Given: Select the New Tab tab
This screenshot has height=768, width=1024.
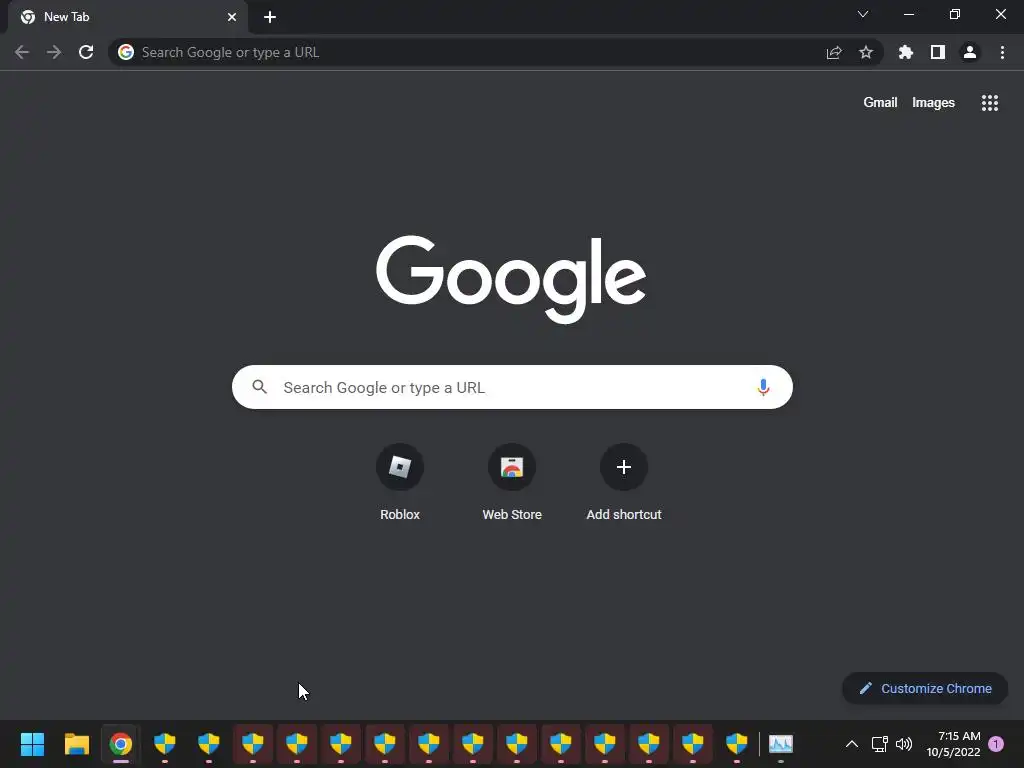Looking at the screenshot, I should pos(127,17).
